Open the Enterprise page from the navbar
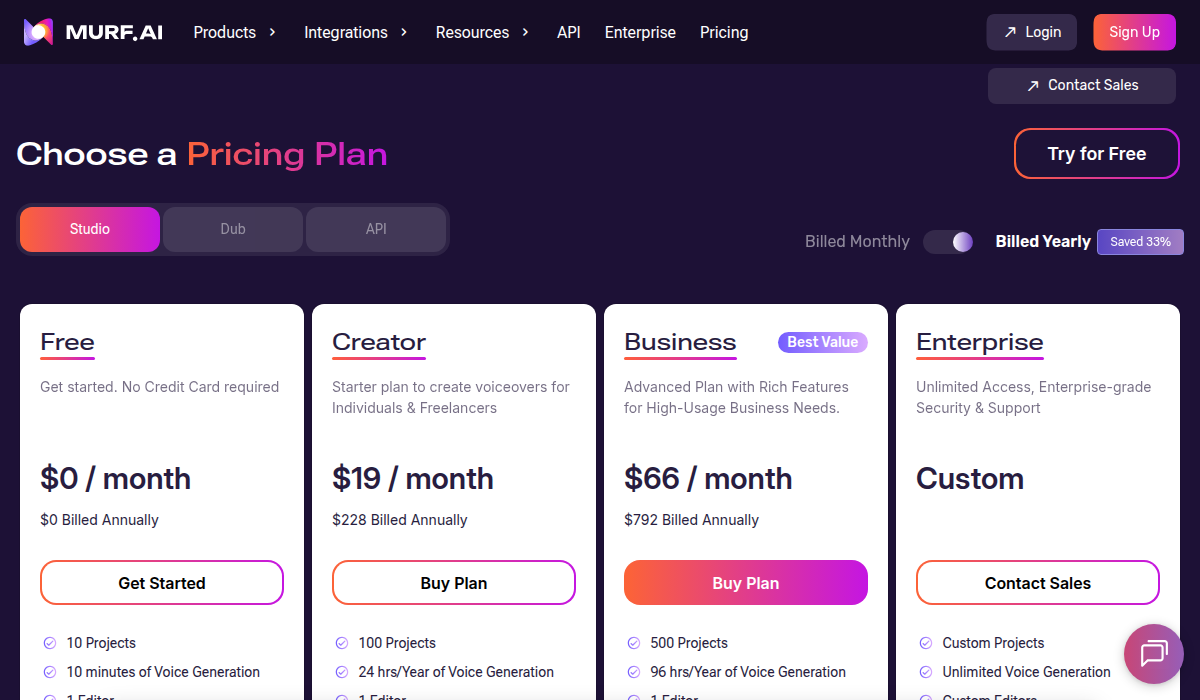 pyautogui.click(x=640, y=32)
